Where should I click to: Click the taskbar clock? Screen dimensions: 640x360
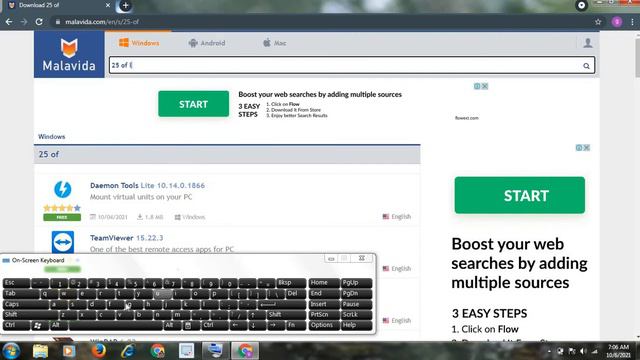pyautogui.click(x=618, y=351)
